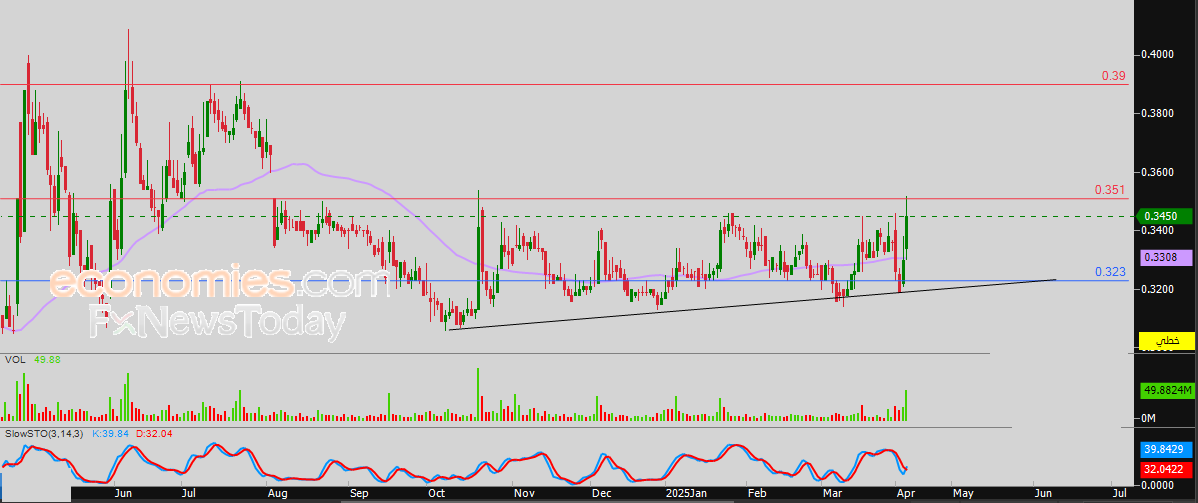This screenshot has width=1198, height=503.
Task: Click the K:39.84 stochastic reading
Action: (x=112, y=434)
